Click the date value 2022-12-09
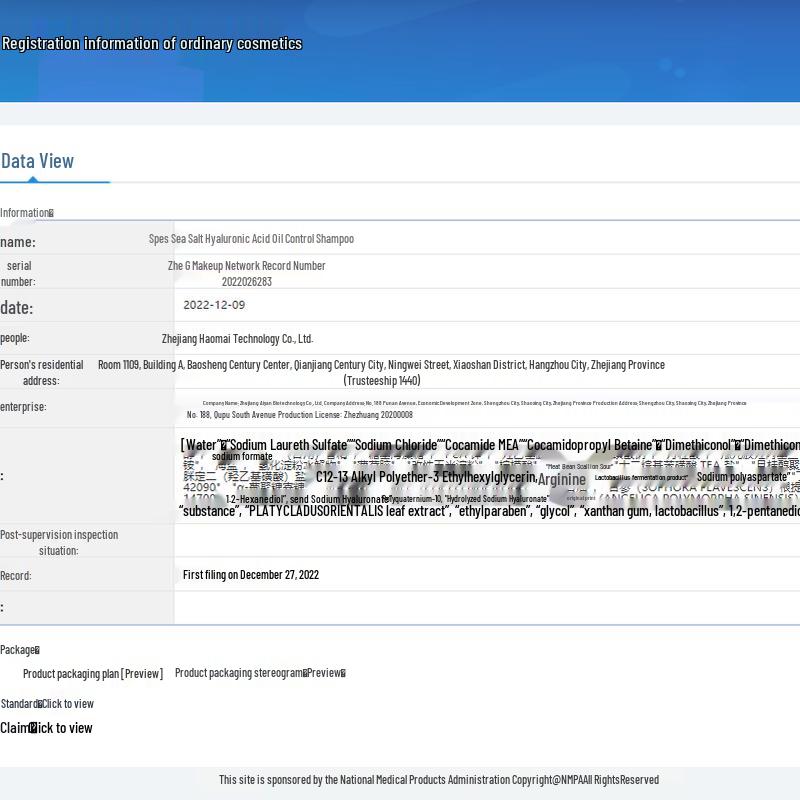Image resolution: width=800 pixels, height=800 pixels. (214, 305)
